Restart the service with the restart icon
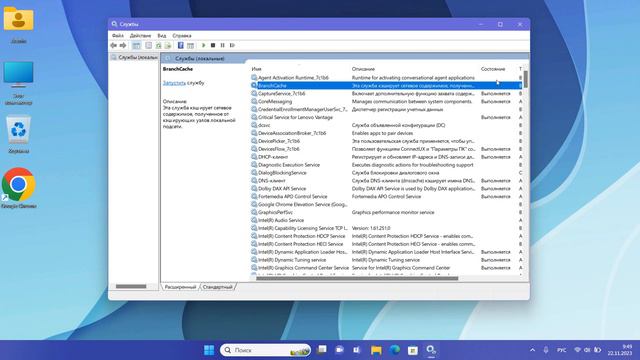Image resolution: width=640 pixels, height=360 pixels. [232, 45]
